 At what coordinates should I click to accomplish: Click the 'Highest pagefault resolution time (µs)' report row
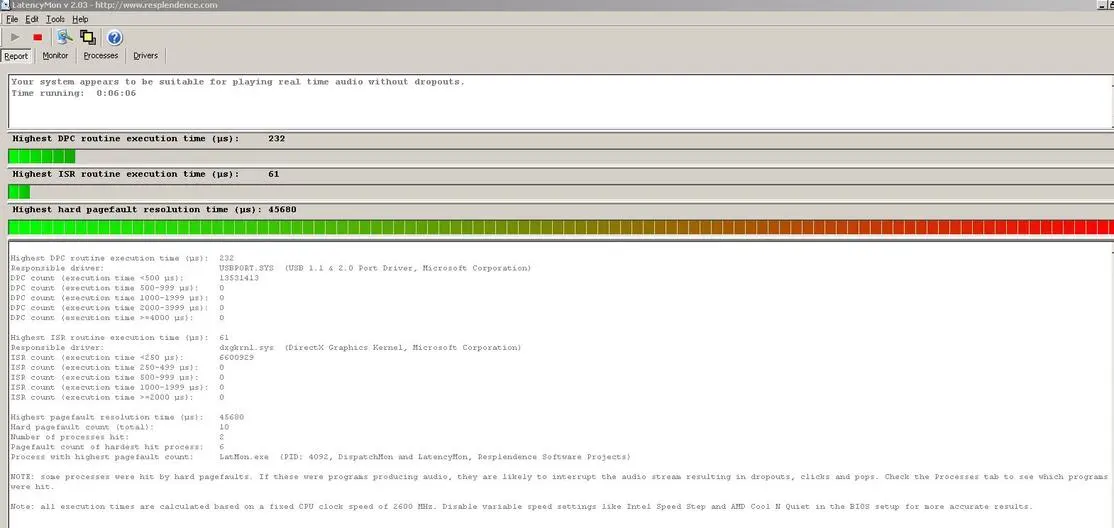(x=127, y=417)
